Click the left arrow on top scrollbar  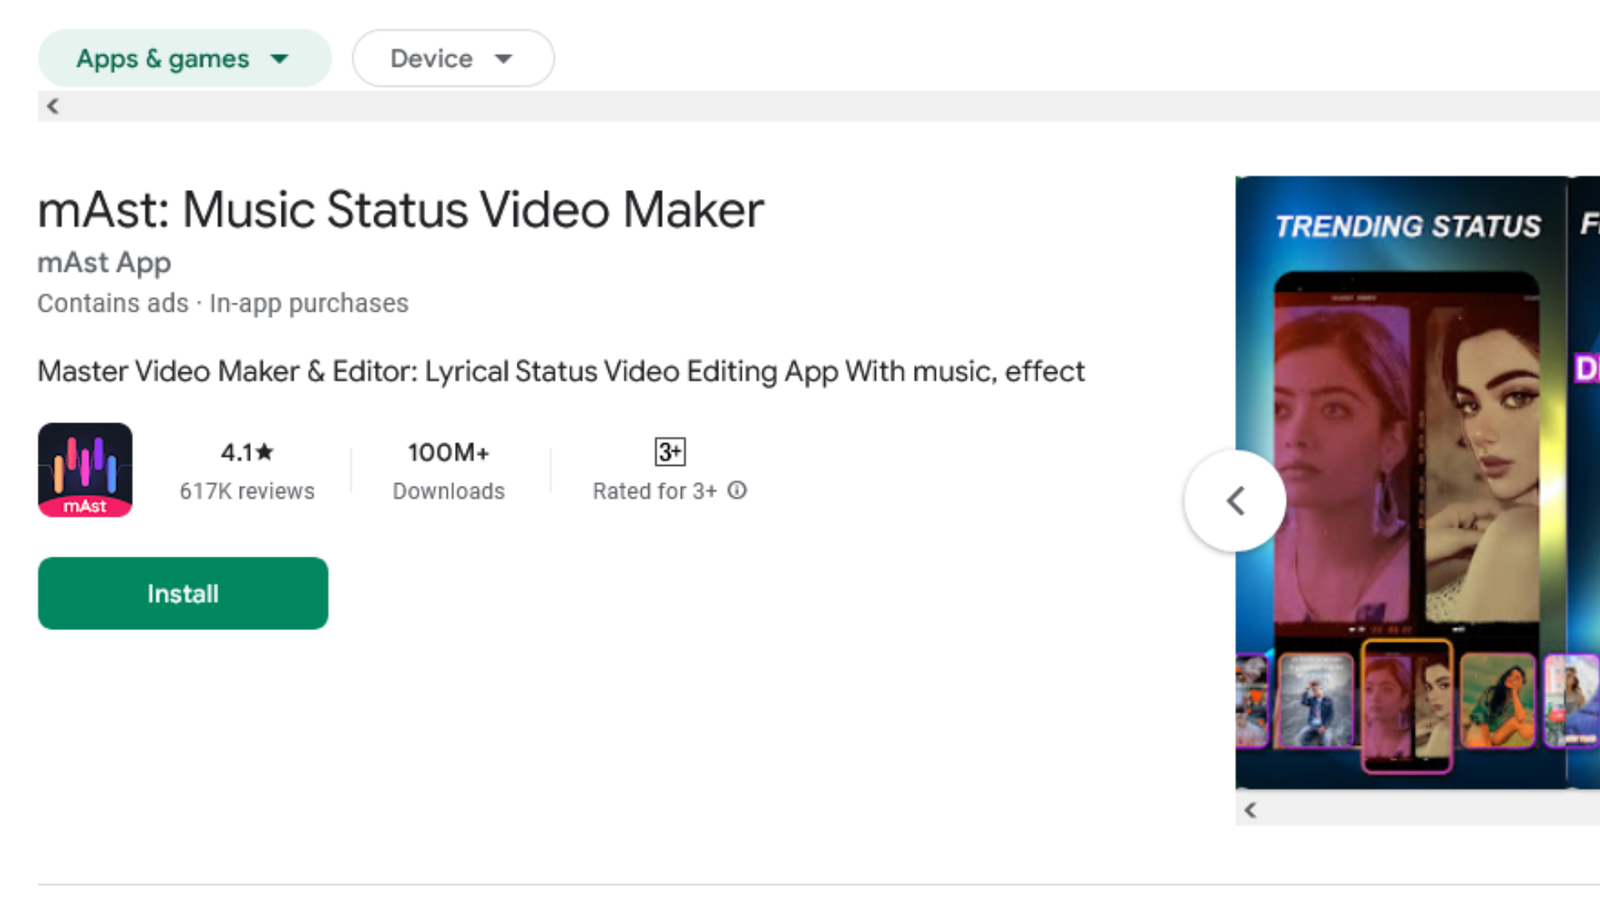pyautogui.click(x=53, y=106)
